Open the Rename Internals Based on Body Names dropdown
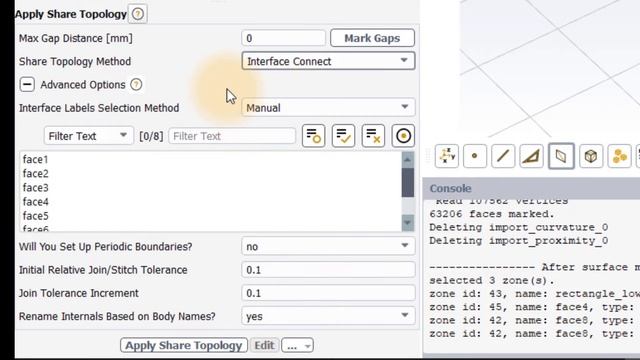The width and height of the screenshot is (640, 360). click(328, 316)
